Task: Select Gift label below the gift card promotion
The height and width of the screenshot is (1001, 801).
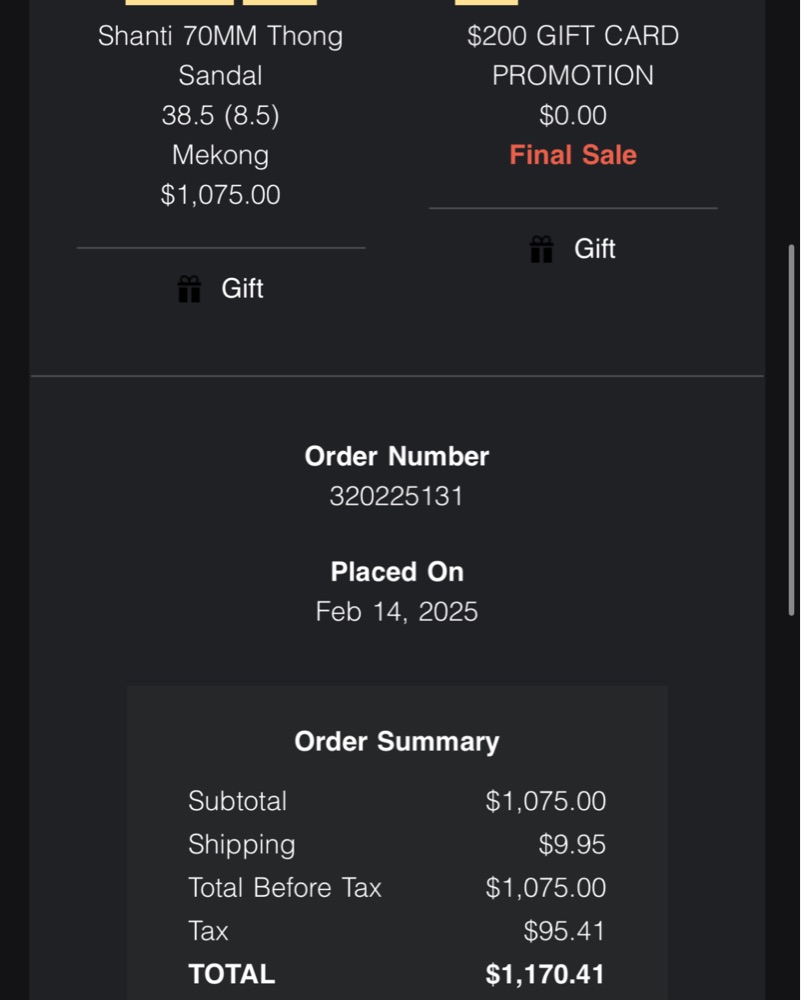Action: coord(594,249)
